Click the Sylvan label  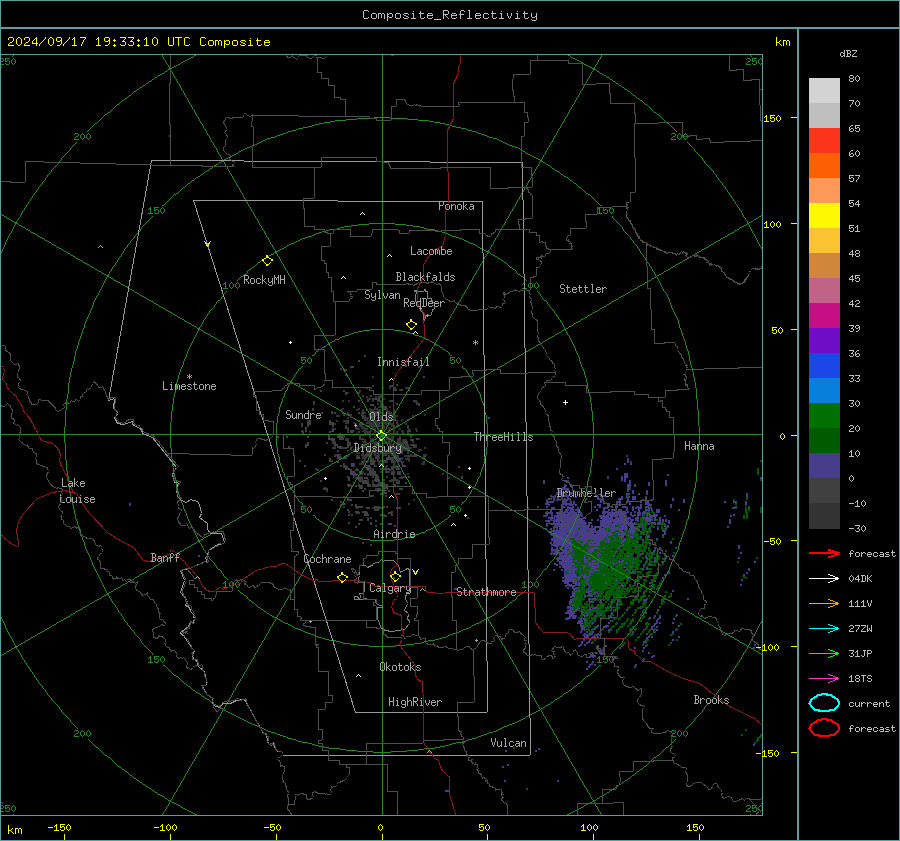click(x=382, y=295)
